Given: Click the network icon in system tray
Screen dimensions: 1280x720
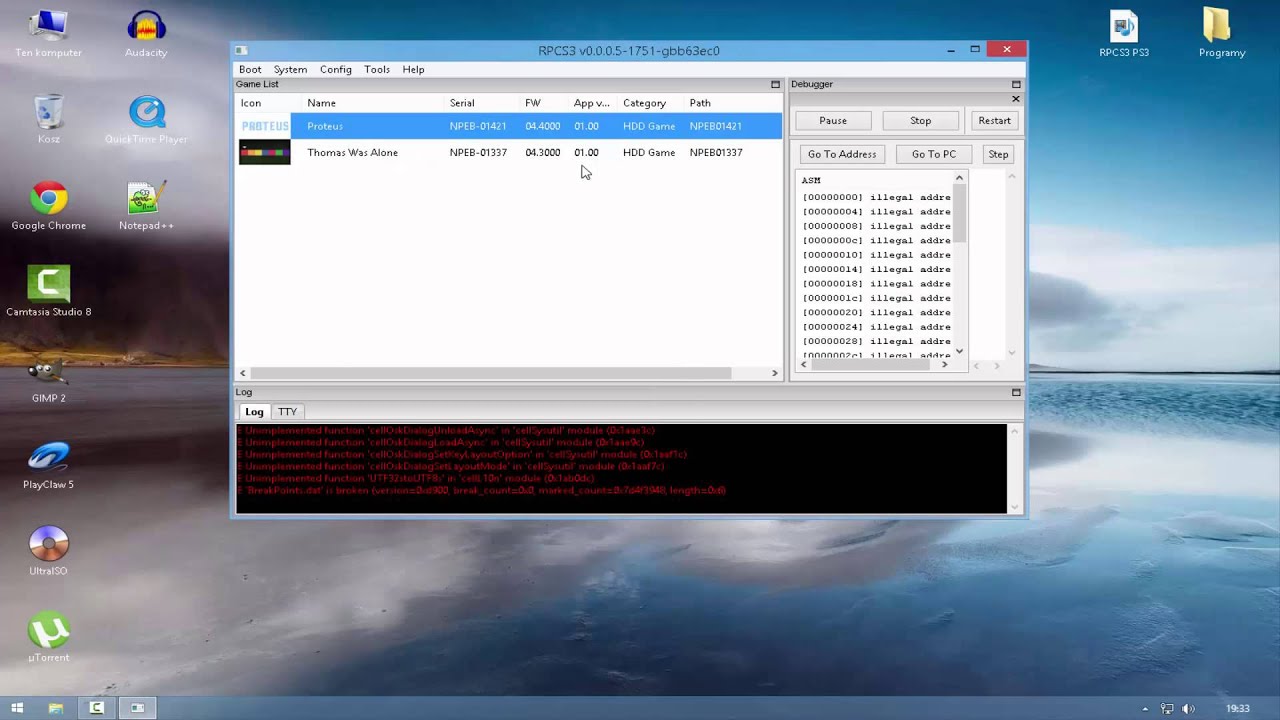Looking at the screenshot, I should coord(1167,709).
